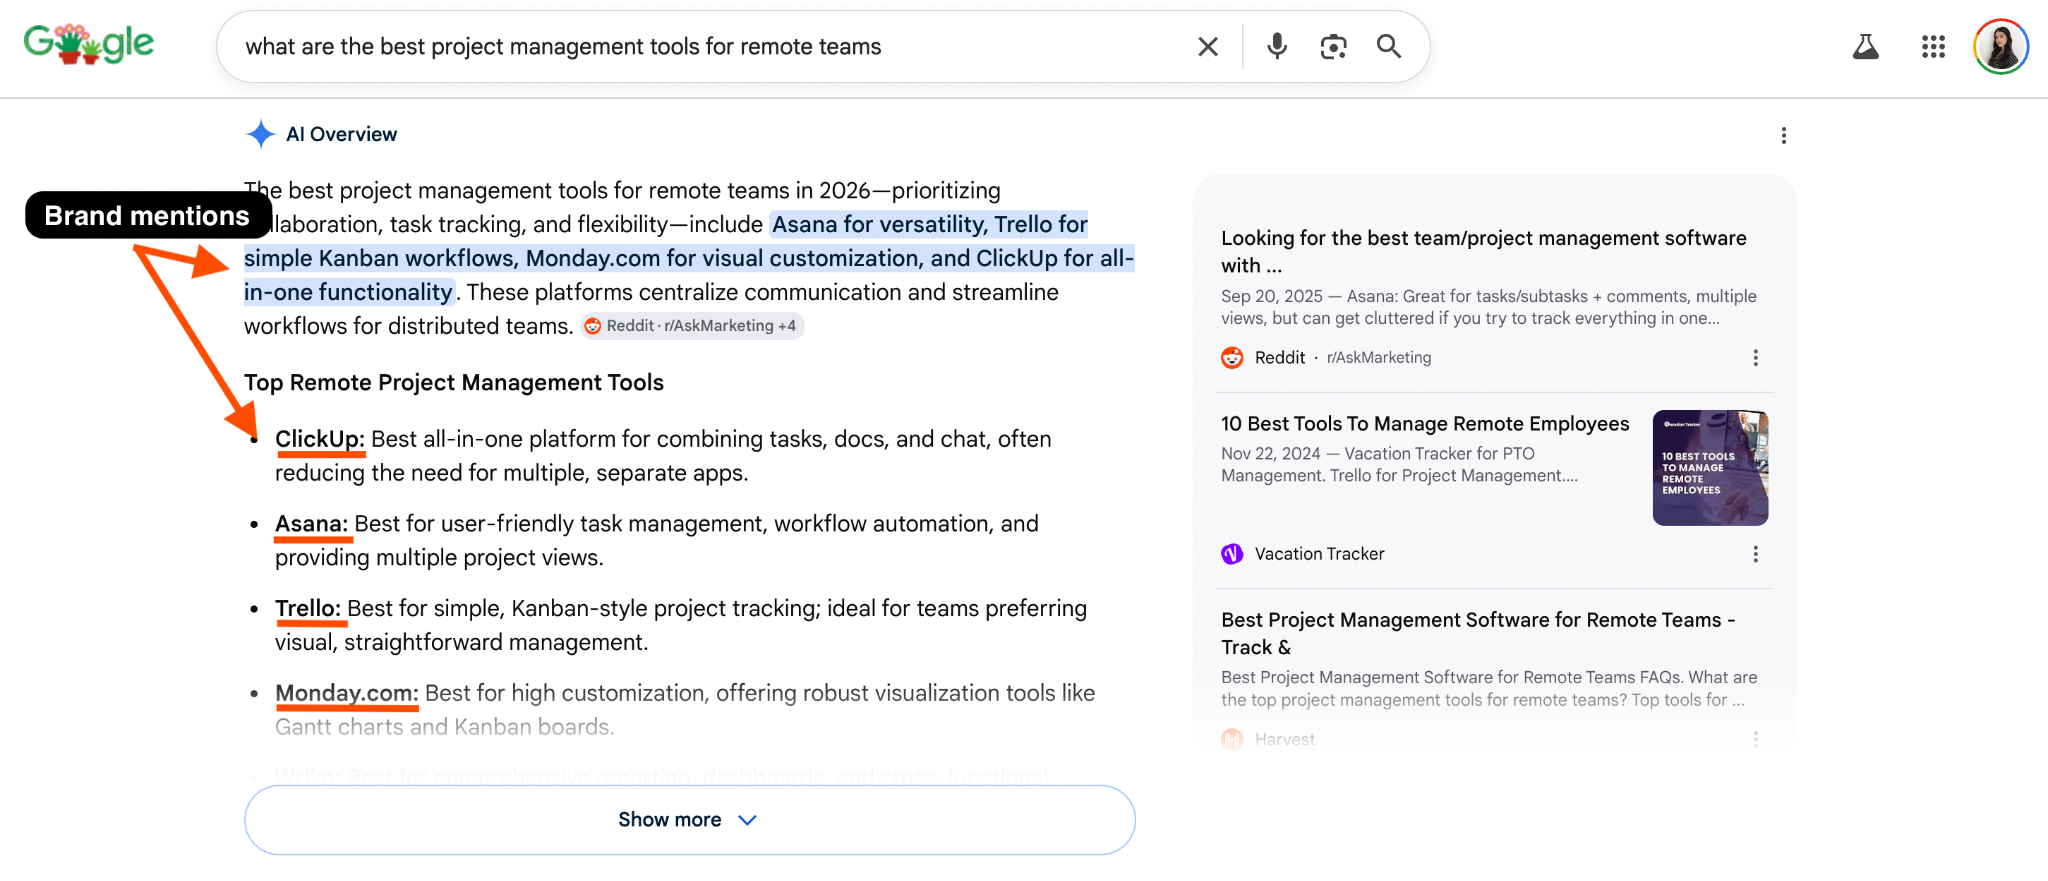The image size is (2048, 881).
Task: Open '10 Best Tools To Manage Remote Employees'
Action: tap(1425, 424)
